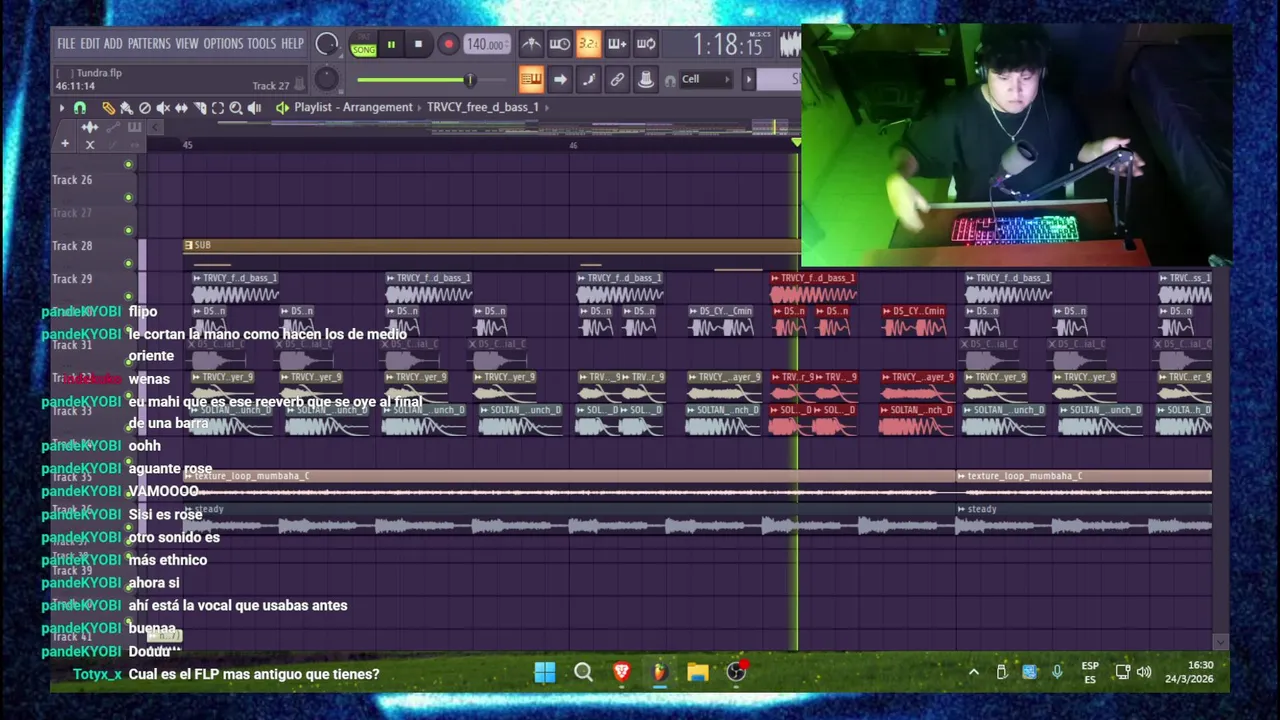Click the X icon beside the plus button
The image size is (1280, 720).
90,145
